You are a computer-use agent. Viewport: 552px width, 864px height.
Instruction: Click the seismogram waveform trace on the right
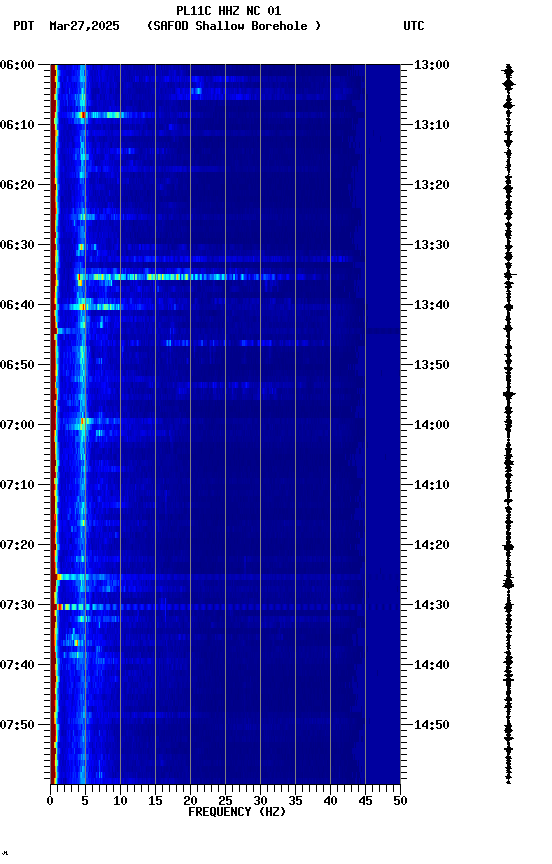pos(508,423)
